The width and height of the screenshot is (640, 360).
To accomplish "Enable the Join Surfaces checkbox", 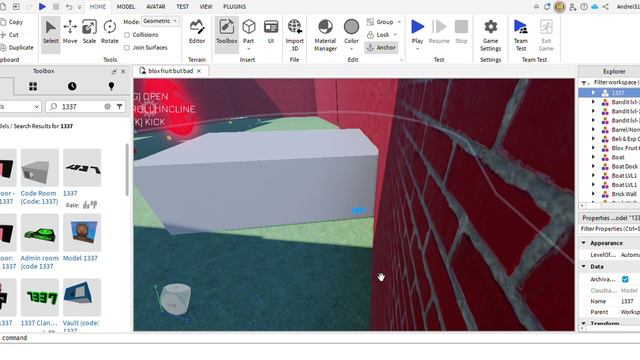I will [x=127, y=48].
